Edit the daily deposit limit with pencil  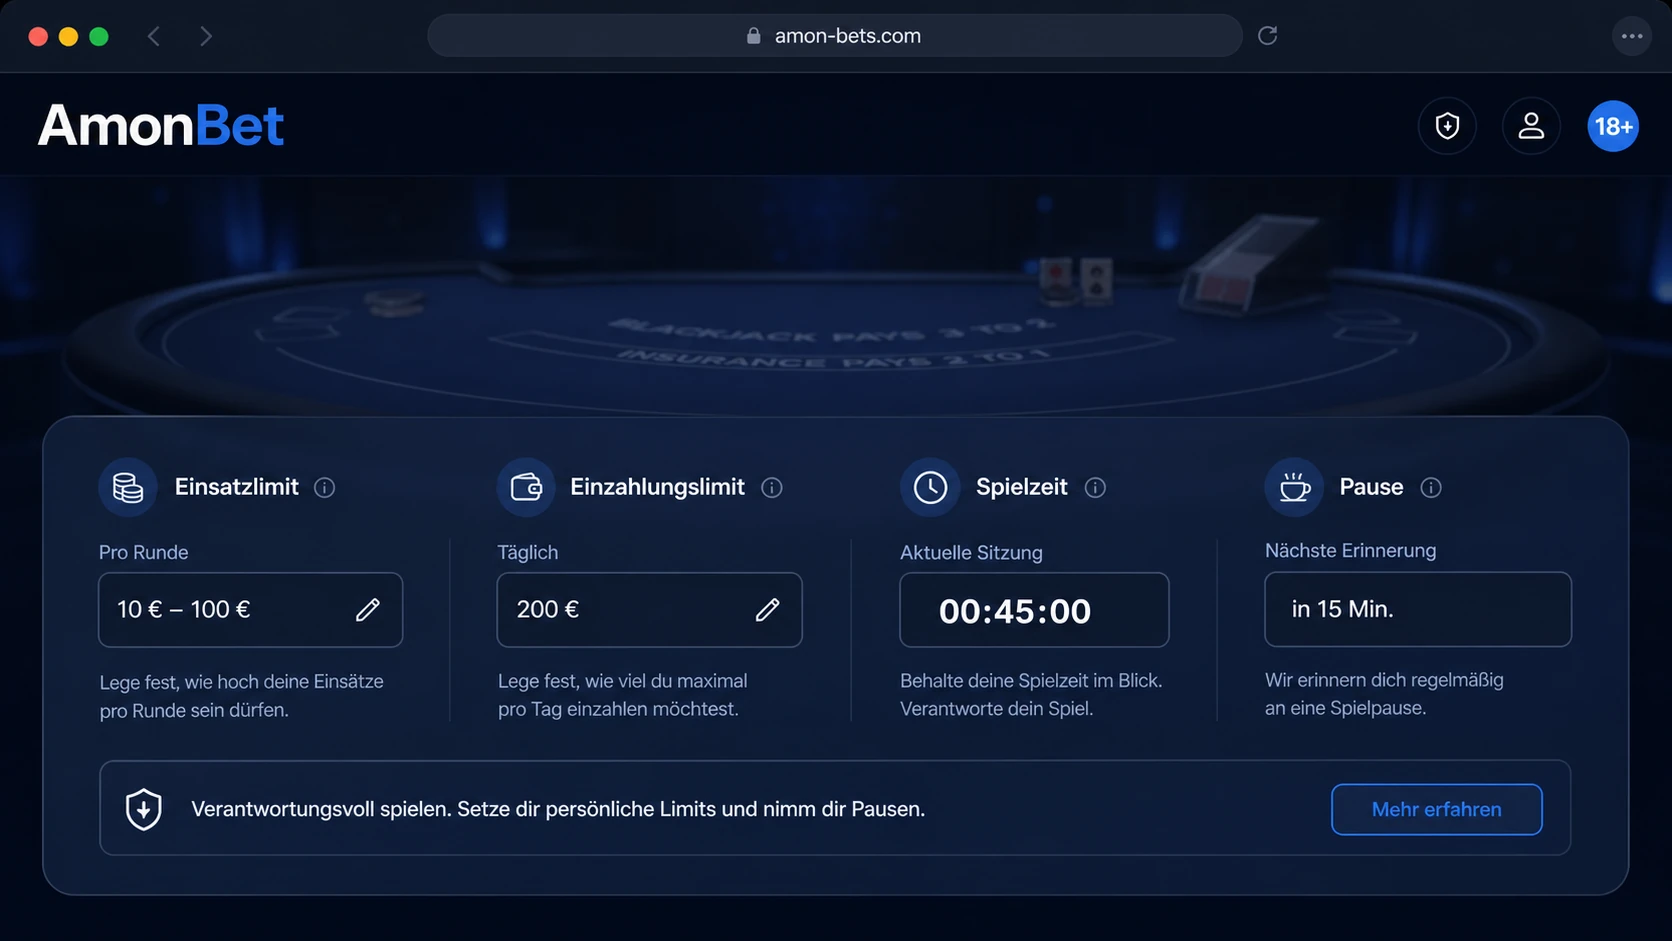pyautogui.click(x=767, y=609)
